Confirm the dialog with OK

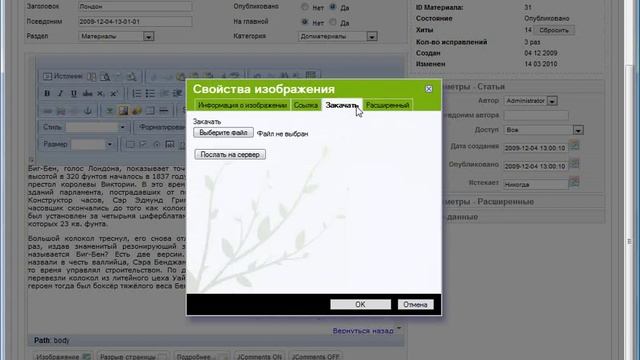(360, 304)
